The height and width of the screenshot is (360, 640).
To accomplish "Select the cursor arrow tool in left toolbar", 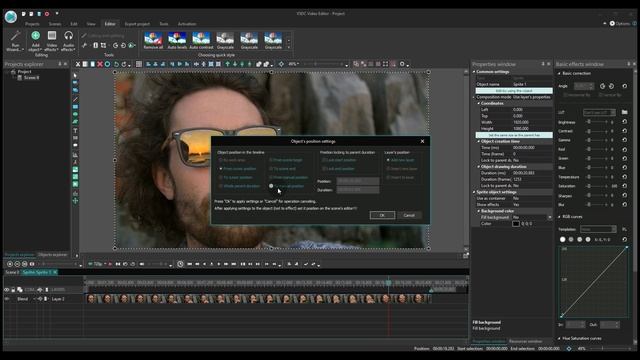I will (75, 76).
